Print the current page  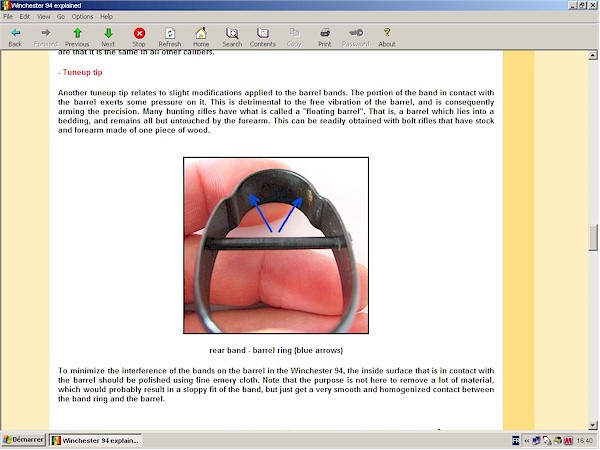325,38
